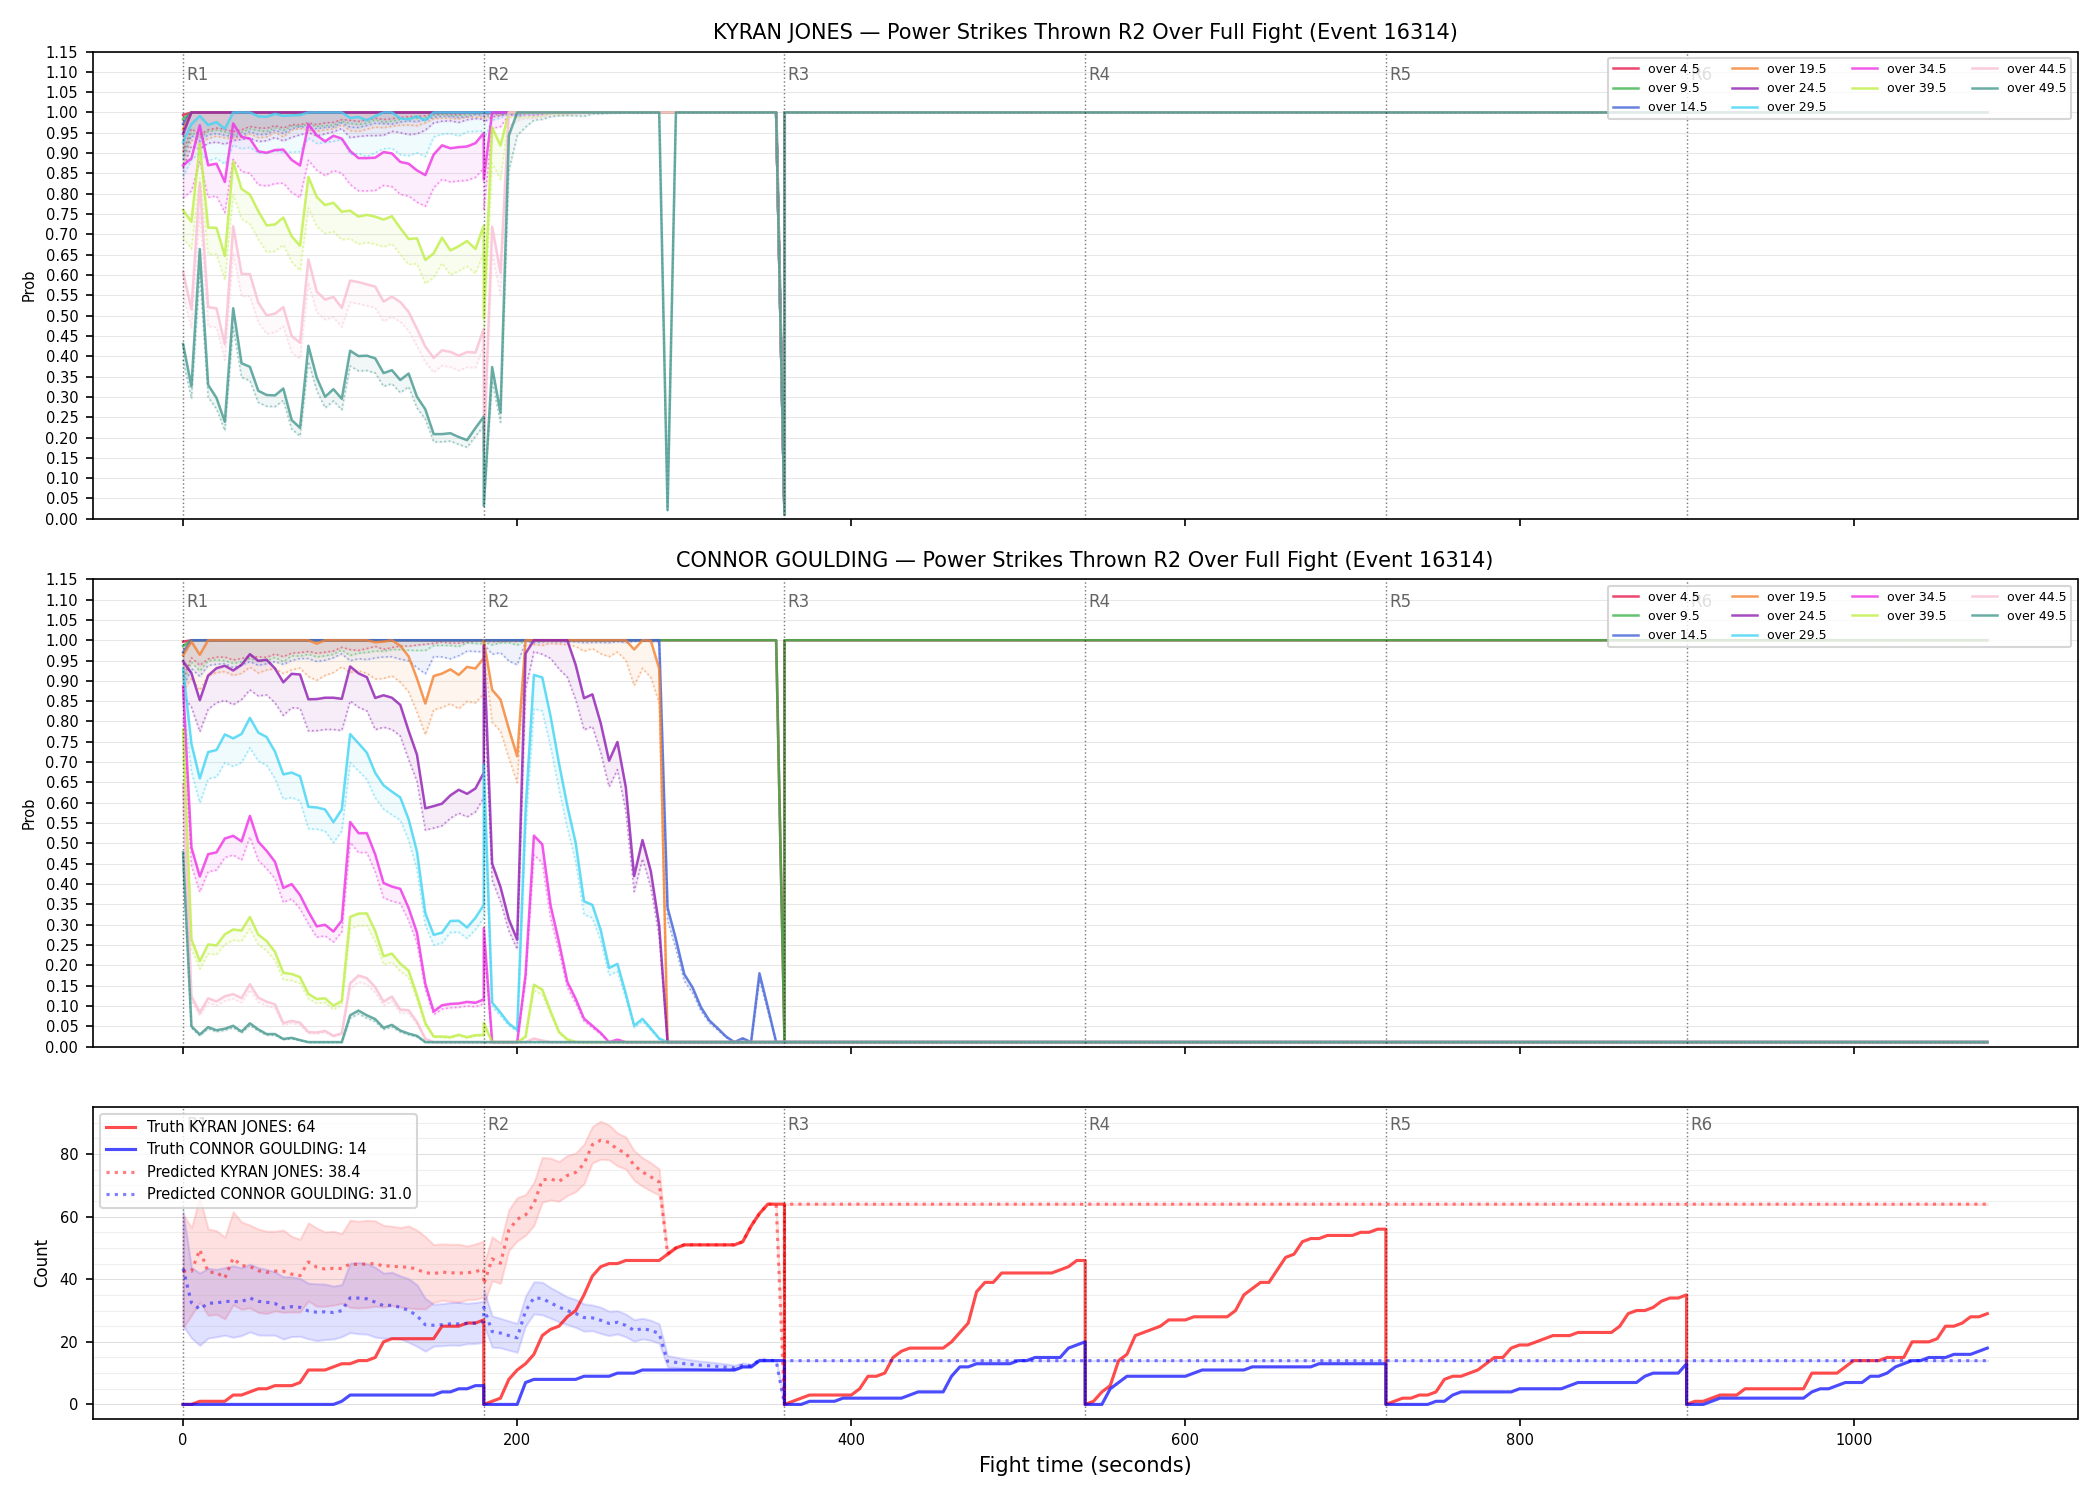2100x1500 pixels.
Task: Click the CONNOR GOULDING chart title
Action: point(1085,560)
